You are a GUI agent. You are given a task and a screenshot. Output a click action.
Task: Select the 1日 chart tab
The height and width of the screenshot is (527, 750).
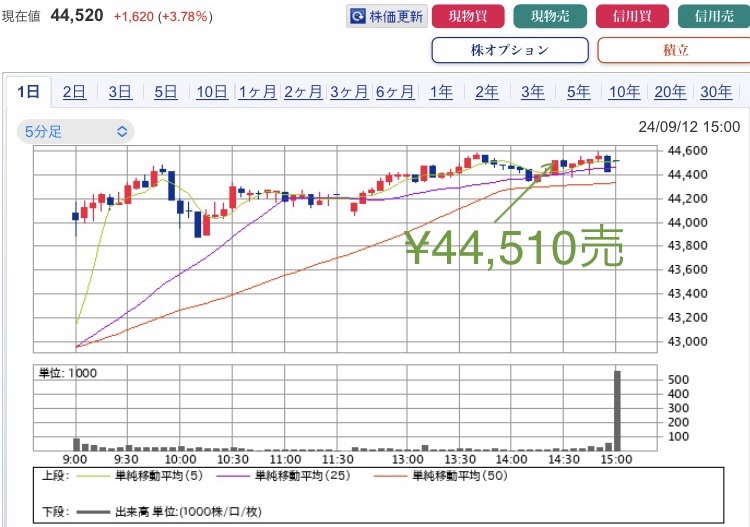click(29, 91)
